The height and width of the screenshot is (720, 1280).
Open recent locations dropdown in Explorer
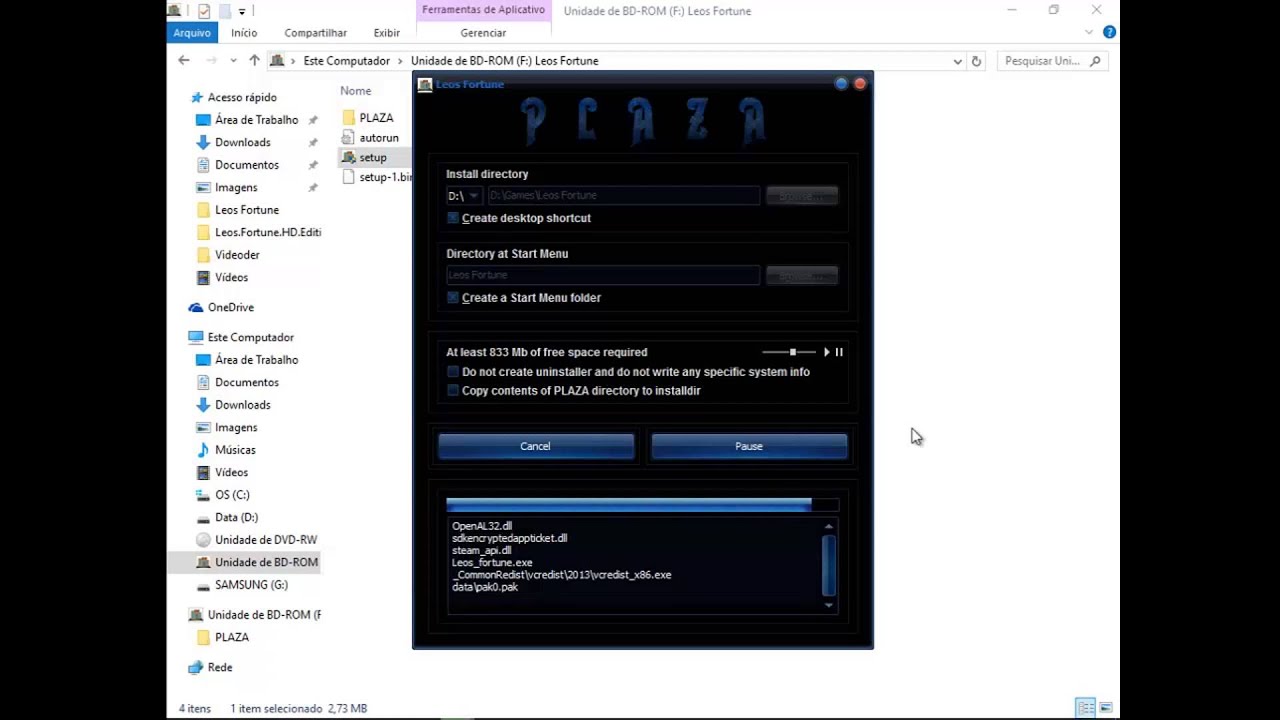pos(233,61)
